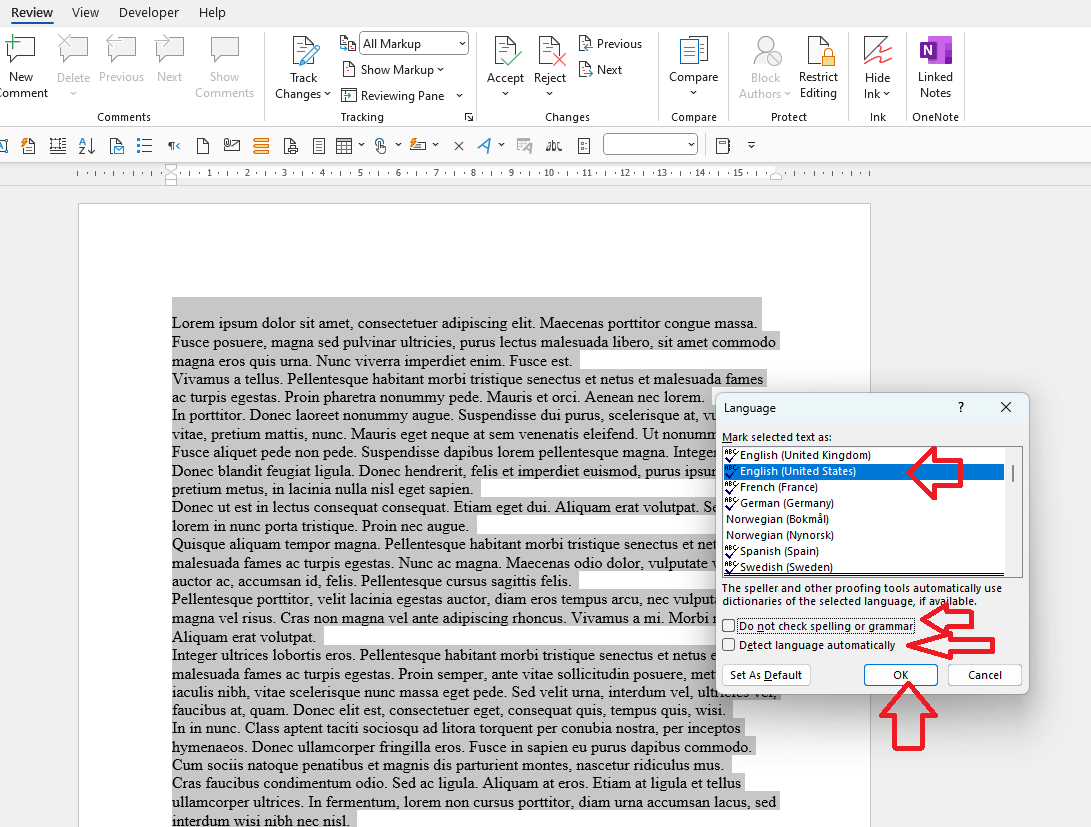Expand Track Changes dropdown arrow
1091x827 pixels.
click(x=327, y=93)
